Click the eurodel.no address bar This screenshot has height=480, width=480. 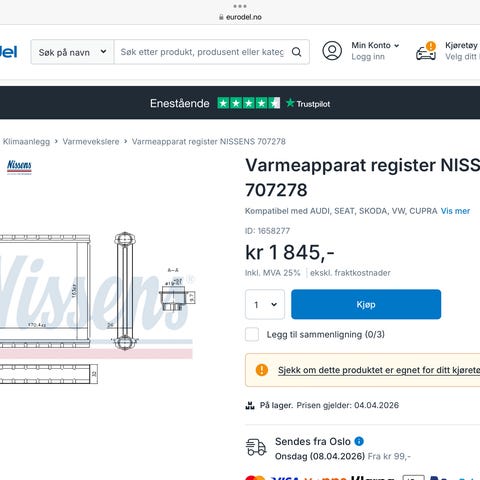pos(240,17)
